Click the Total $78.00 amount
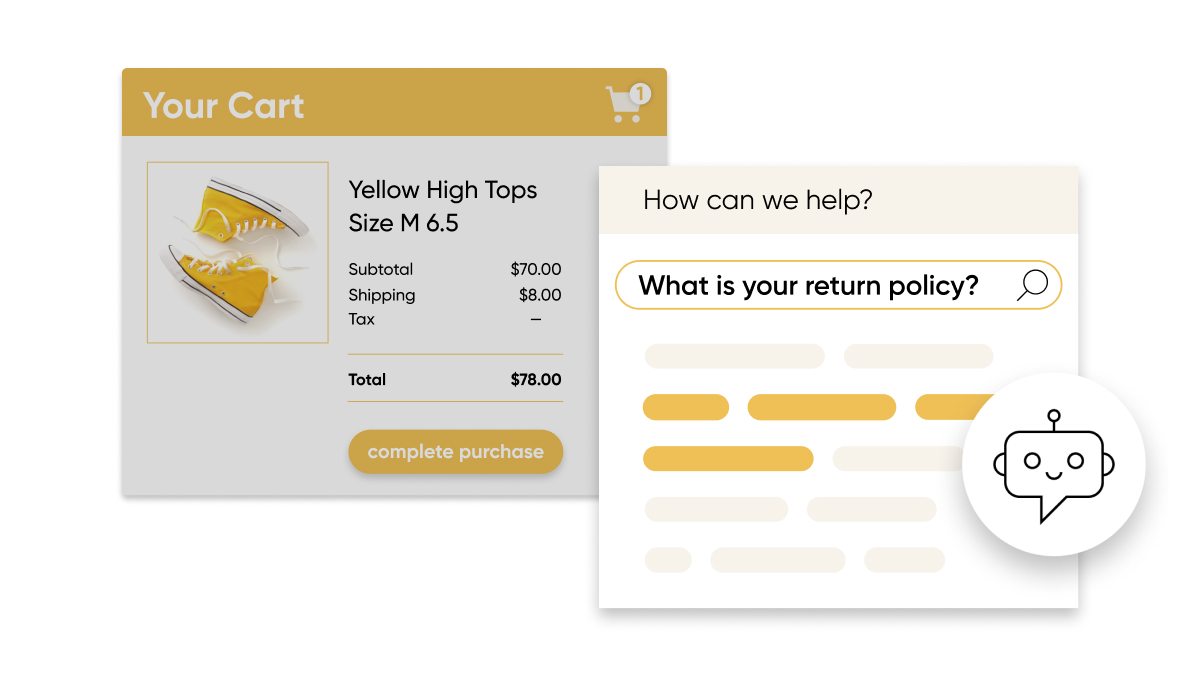The height and width of the screenshot is (675, 1200). [536, 380]
